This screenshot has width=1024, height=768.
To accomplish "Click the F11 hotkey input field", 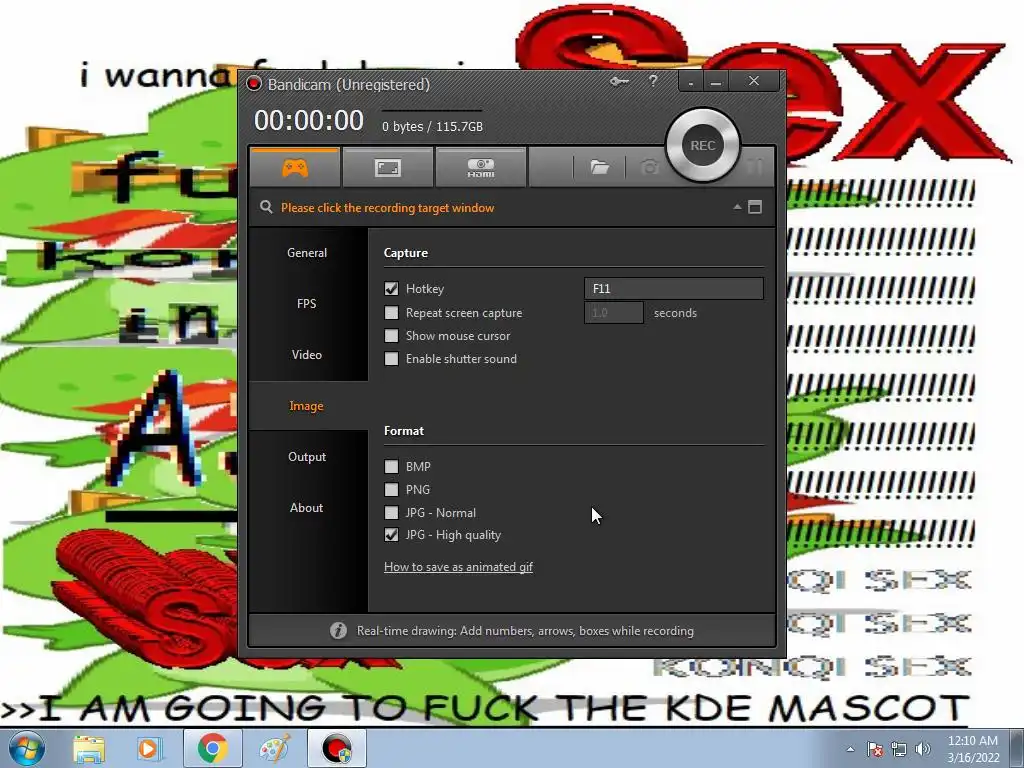I will [x=673, y=288].
